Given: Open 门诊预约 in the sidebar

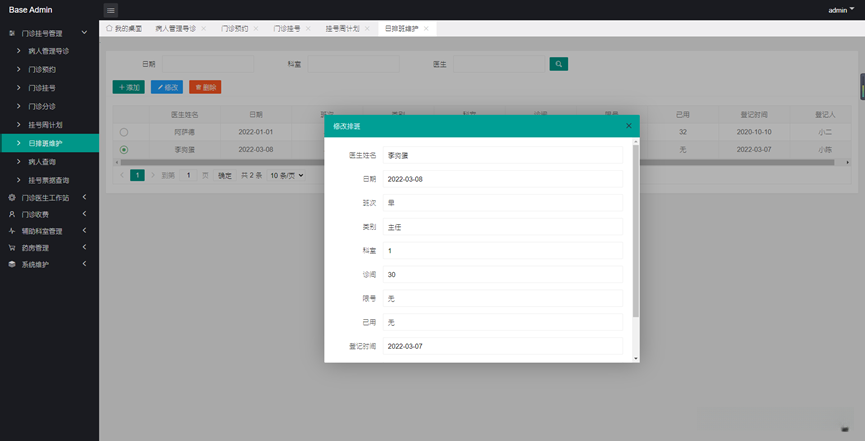Looking at the screenshot, I should [x=49, y=70].
